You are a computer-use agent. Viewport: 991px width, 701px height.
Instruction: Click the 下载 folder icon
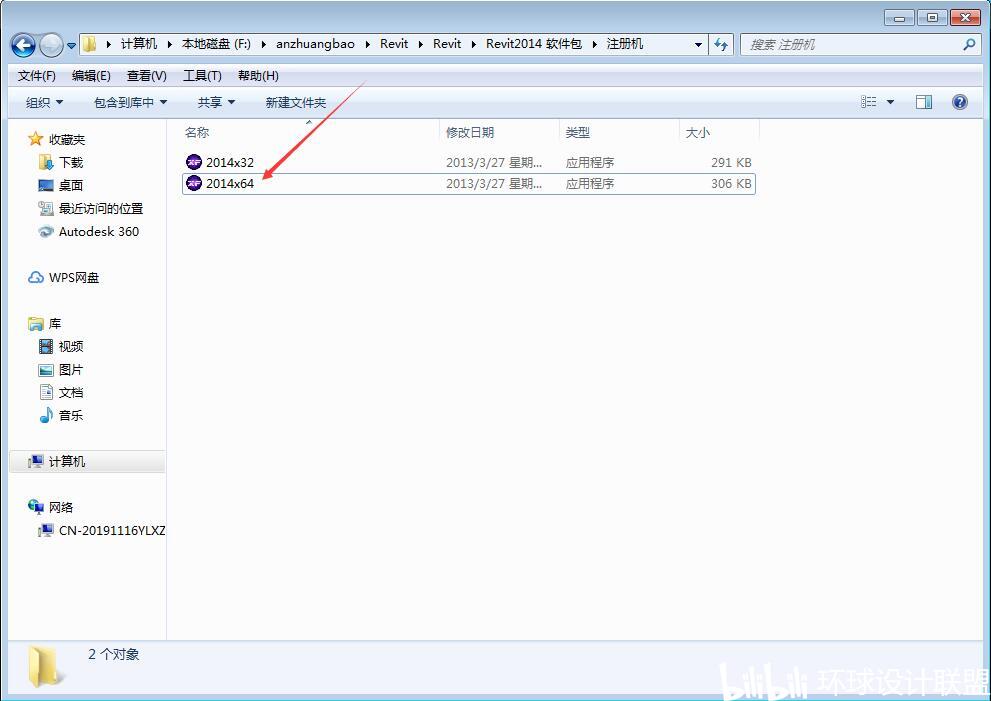click(46, 162)
